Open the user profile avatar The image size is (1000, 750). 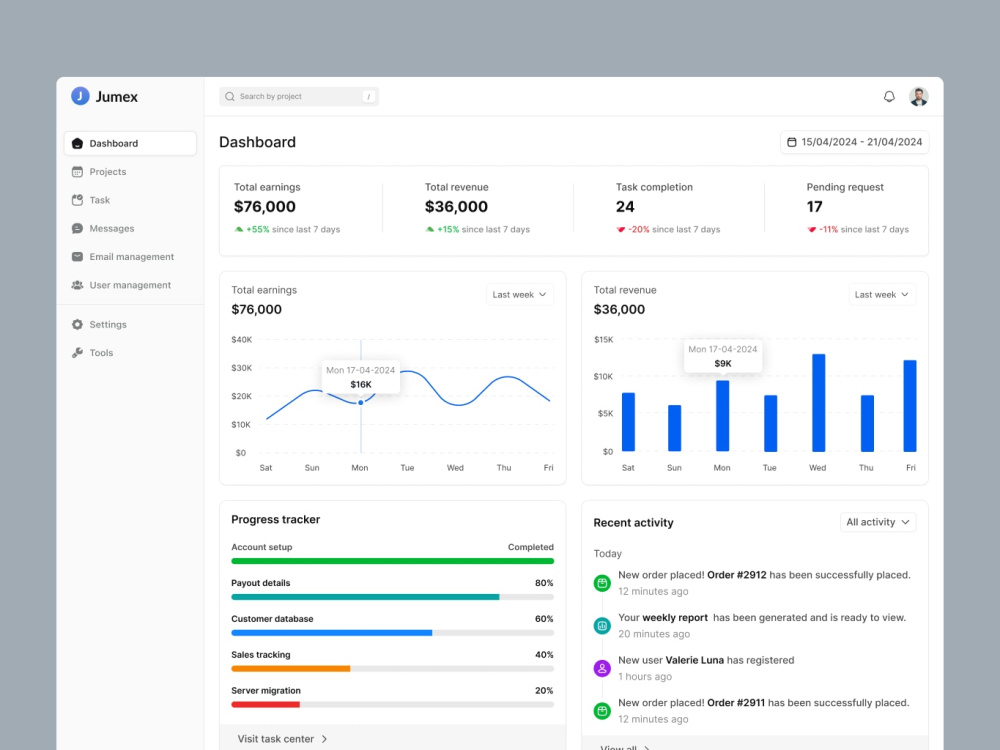coord(918,96)
